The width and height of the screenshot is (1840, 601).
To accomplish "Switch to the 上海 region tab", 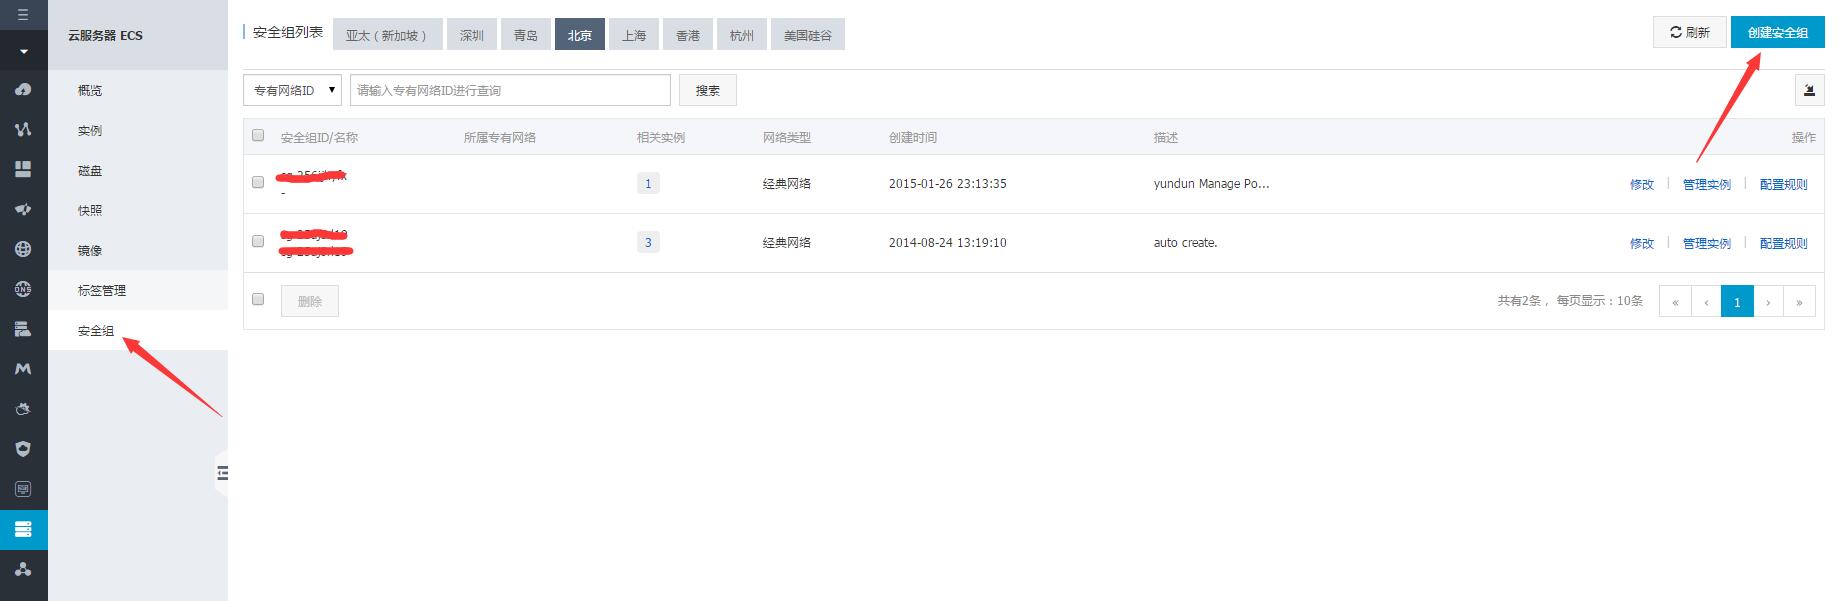I will [633, 35].
